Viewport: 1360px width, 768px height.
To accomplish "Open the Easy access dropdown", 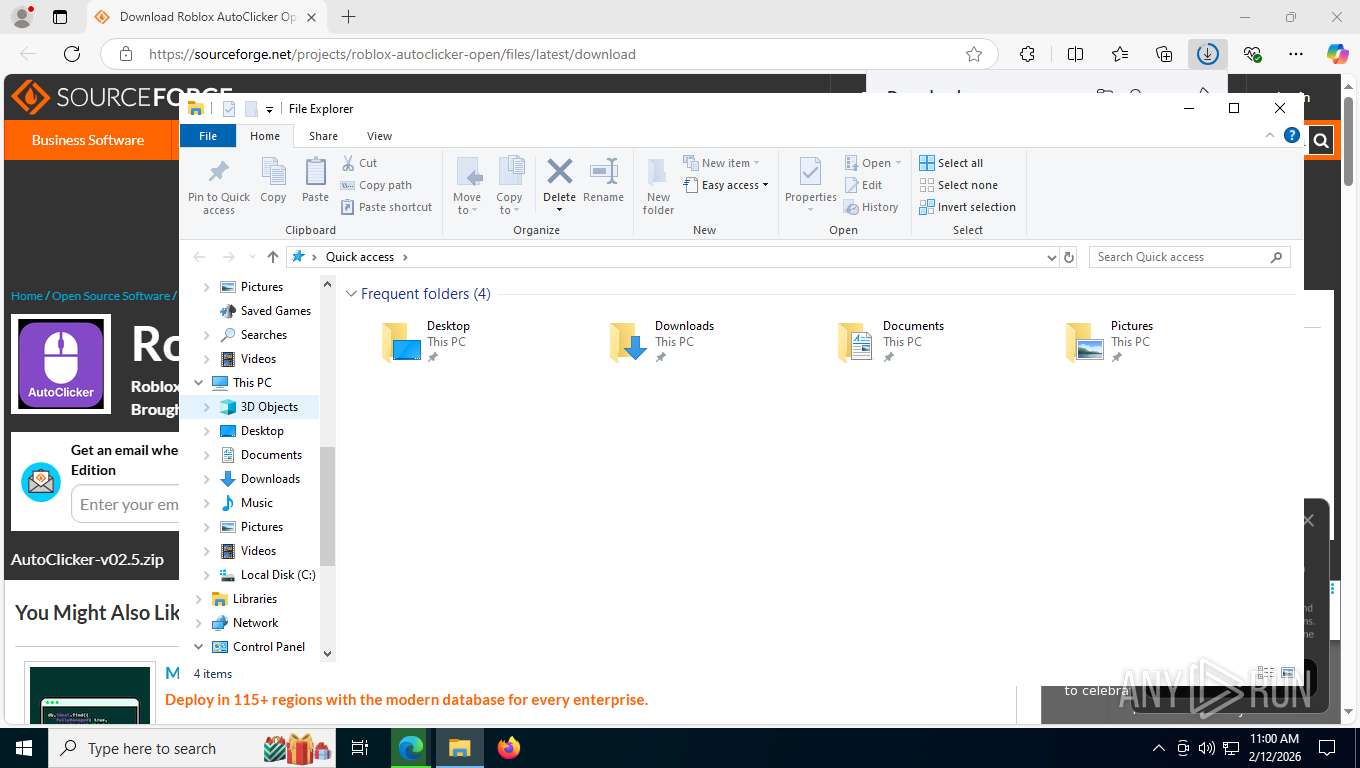I will click(x=726, y=185).
